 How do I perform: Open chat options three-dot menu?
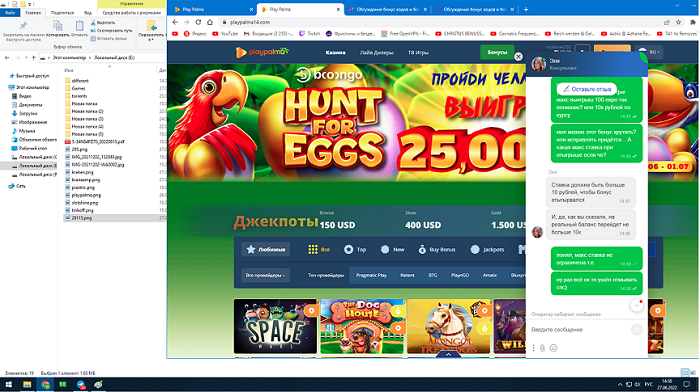coord(533,348)
